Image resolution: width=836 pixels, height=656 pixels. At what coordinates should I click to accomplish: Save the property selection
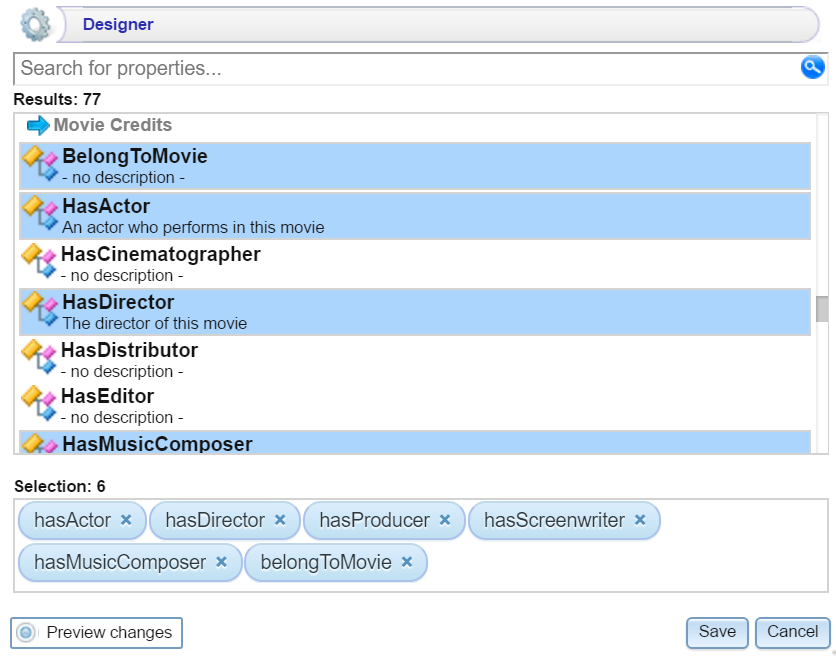tap(716, 632)
